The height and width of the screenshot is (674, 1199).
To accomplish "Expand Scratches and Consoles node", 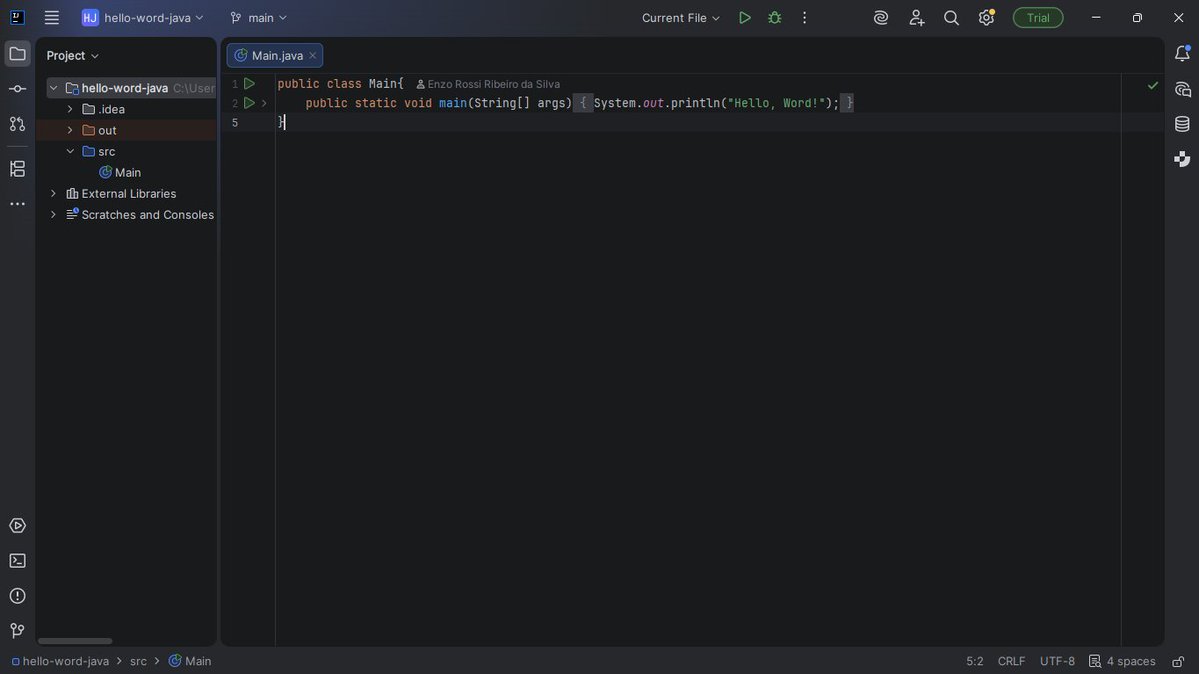I will (54, 215).
